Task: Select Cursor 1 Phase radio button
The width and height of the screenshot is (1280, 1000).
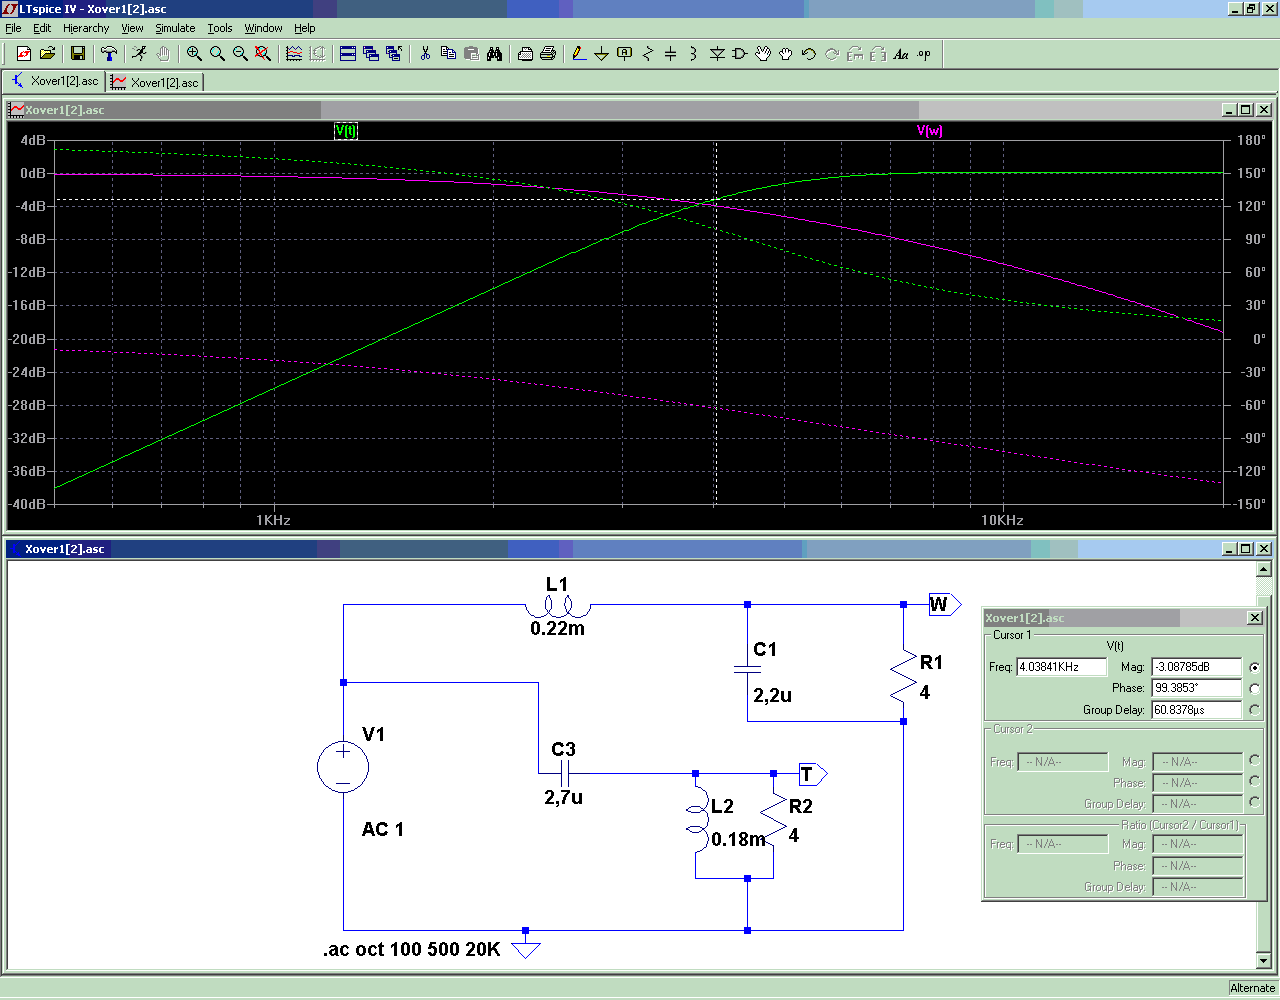Action: (x=1254, y=688)
